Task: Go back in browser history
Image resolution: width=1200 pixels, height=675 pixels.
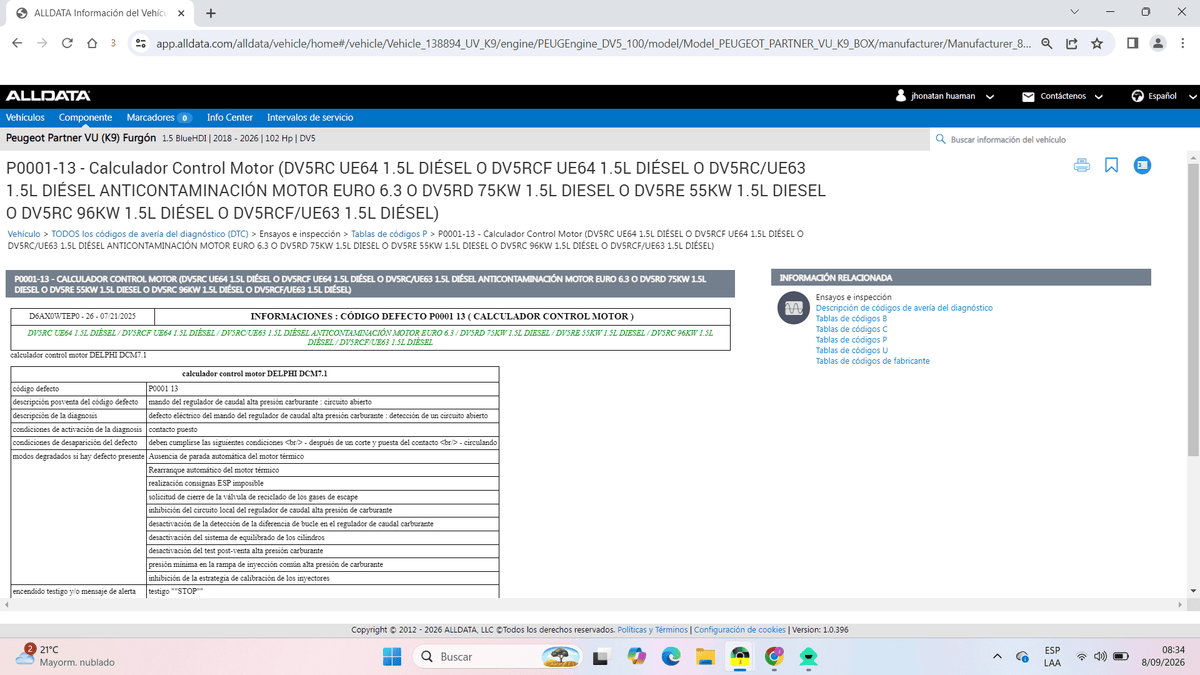Action: coord(16,43)
